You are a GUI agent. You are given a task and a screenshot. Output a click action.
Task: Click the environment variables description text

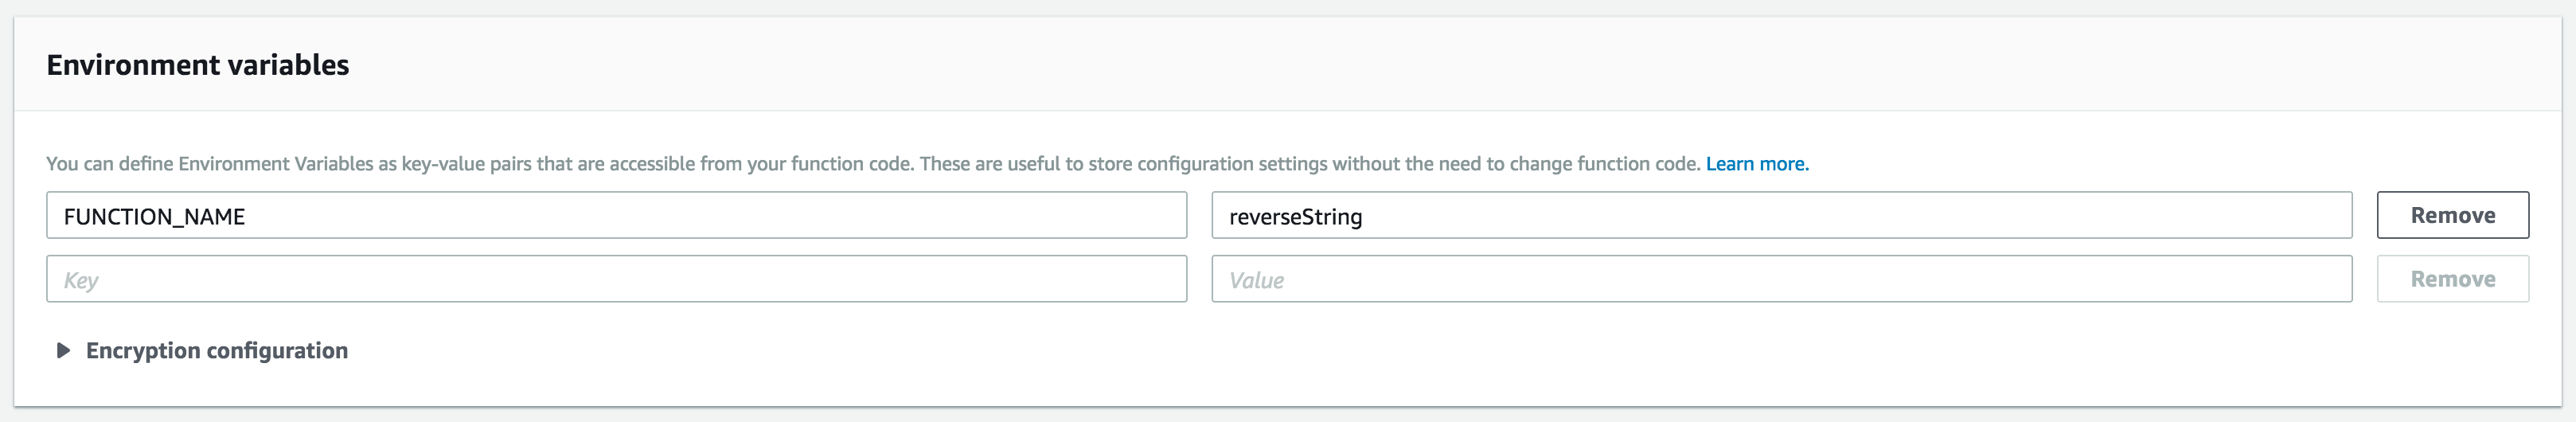point(873,164)
